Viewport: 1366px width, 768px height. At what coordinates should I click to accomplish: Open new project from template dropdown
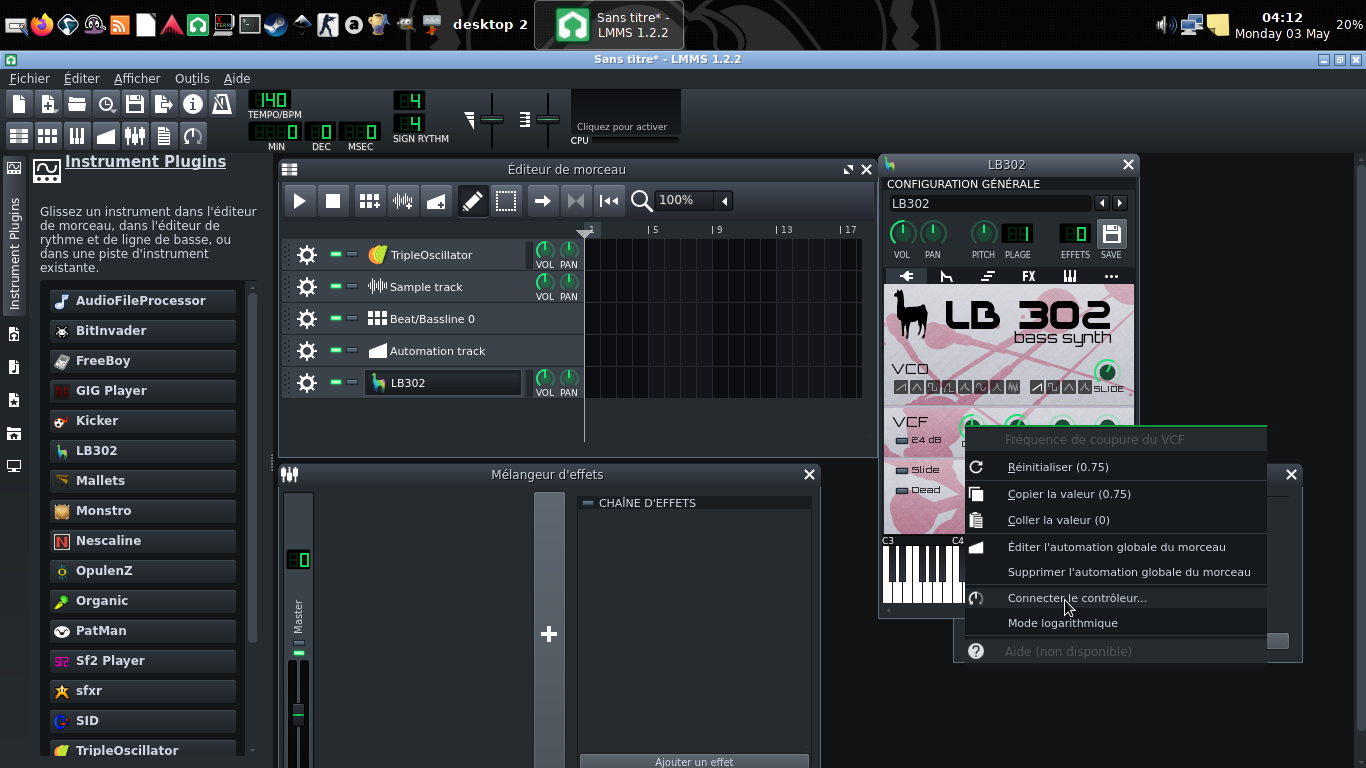tap(48, 104)
